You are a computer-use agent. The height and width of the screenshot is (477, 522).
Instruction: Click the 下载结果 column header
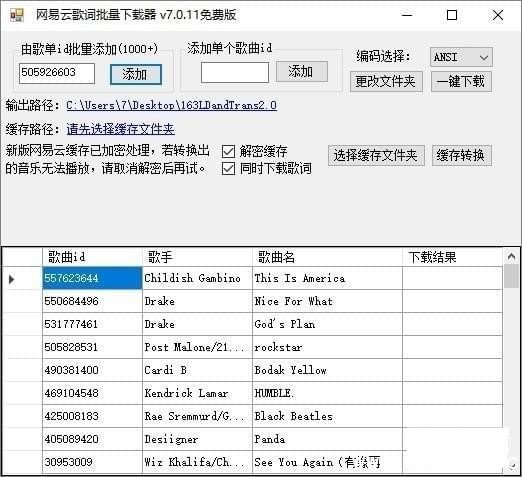coord(452,257)
